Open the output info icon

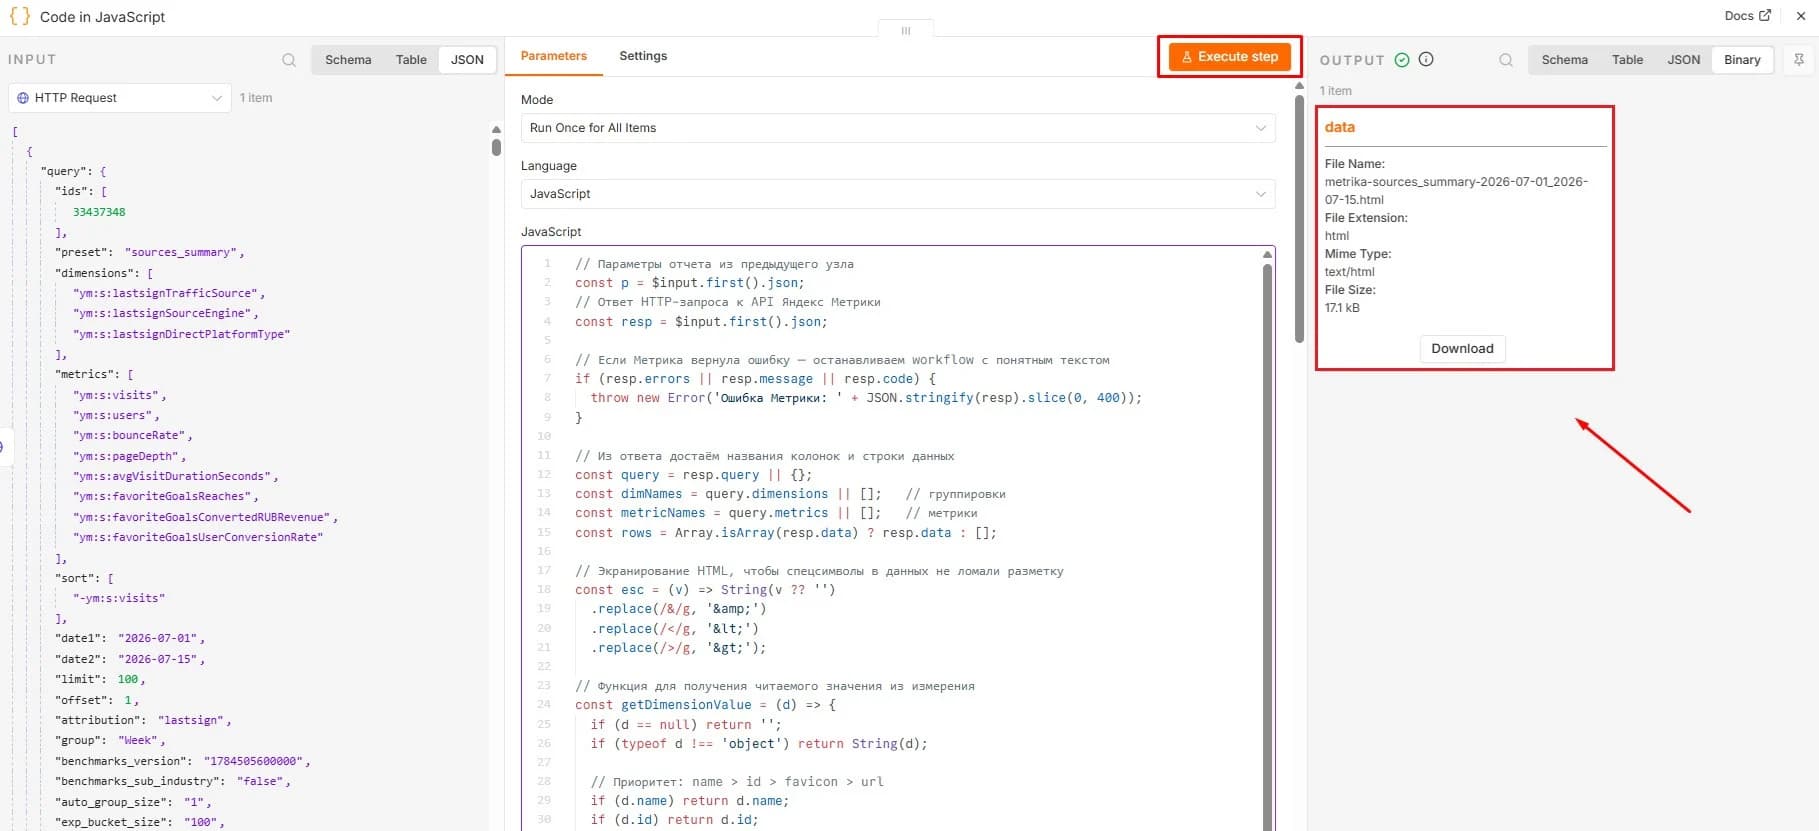tap(1426, 59)
